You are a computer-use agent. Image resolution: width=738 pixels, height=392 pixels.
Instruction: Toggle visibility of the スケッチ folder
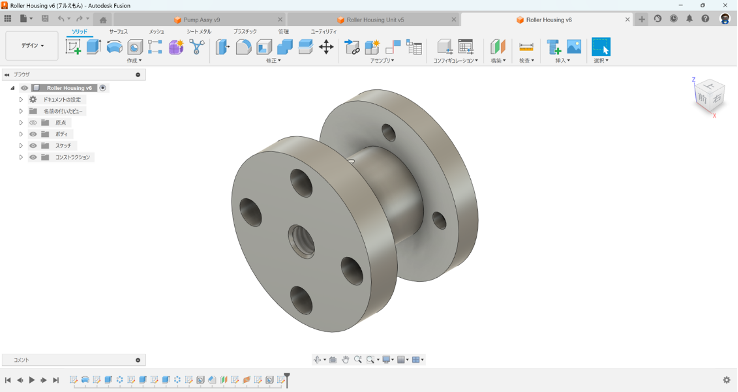[33, 146]
